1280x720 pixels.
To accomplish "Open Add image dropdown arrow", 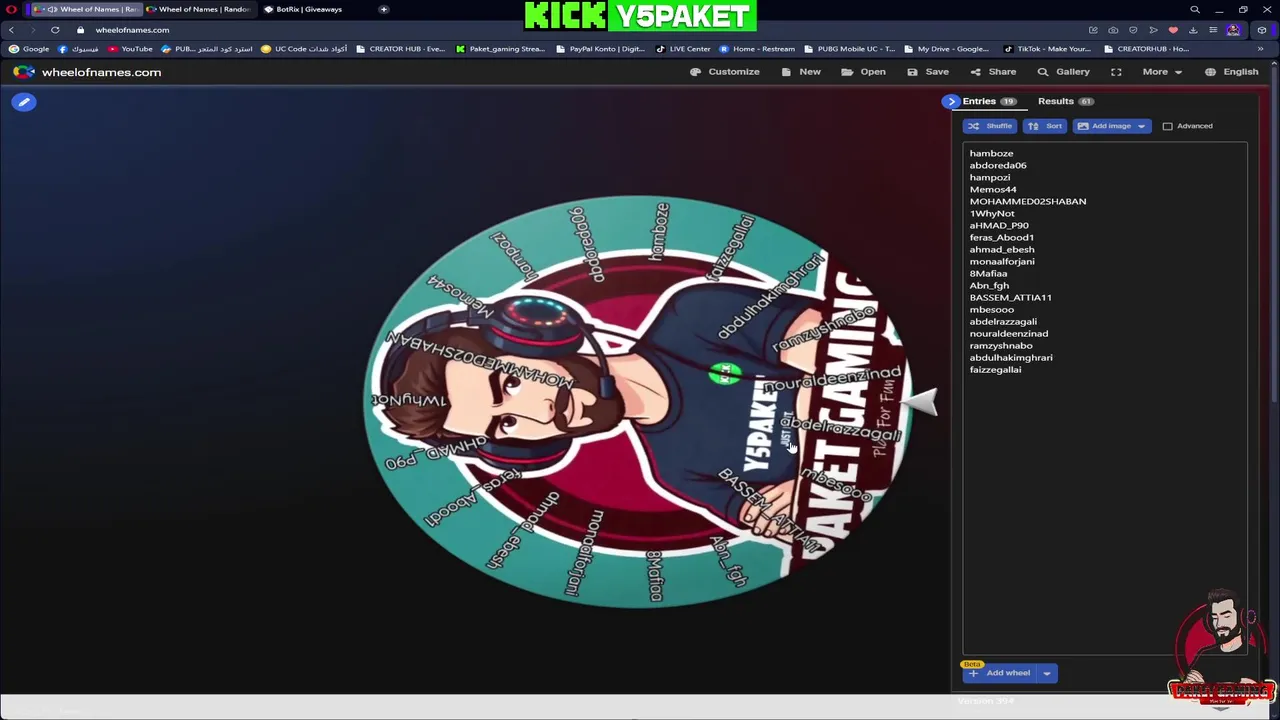I will click(x=1141, y=126).
